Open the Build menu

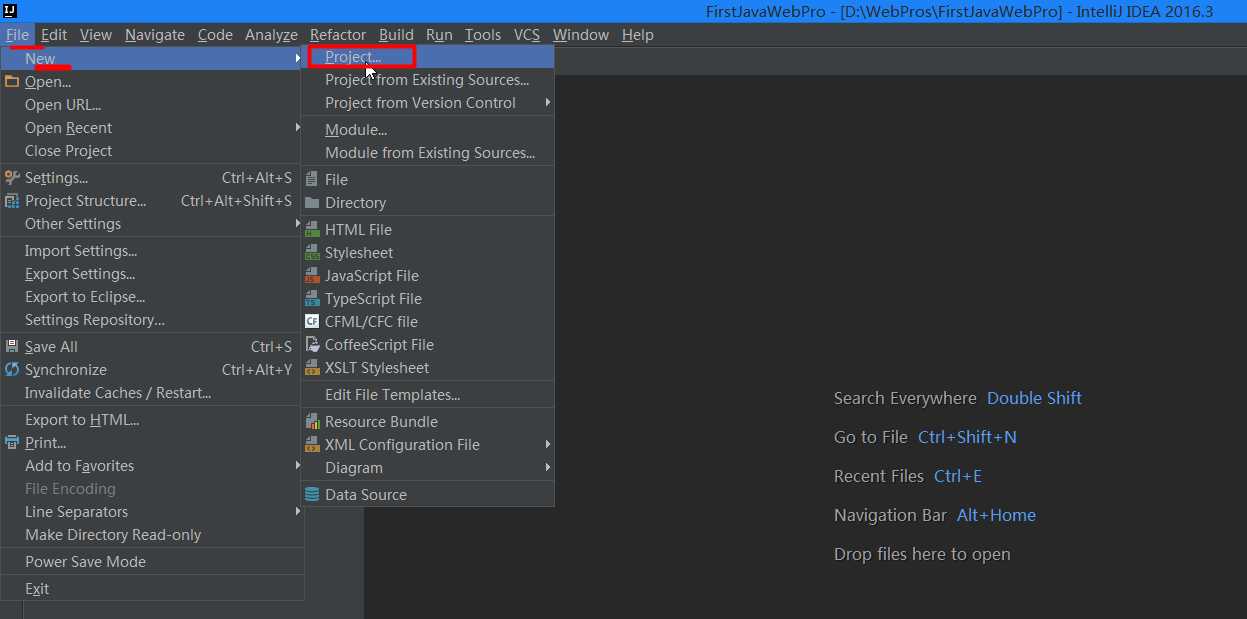click(x=396, y=34)
